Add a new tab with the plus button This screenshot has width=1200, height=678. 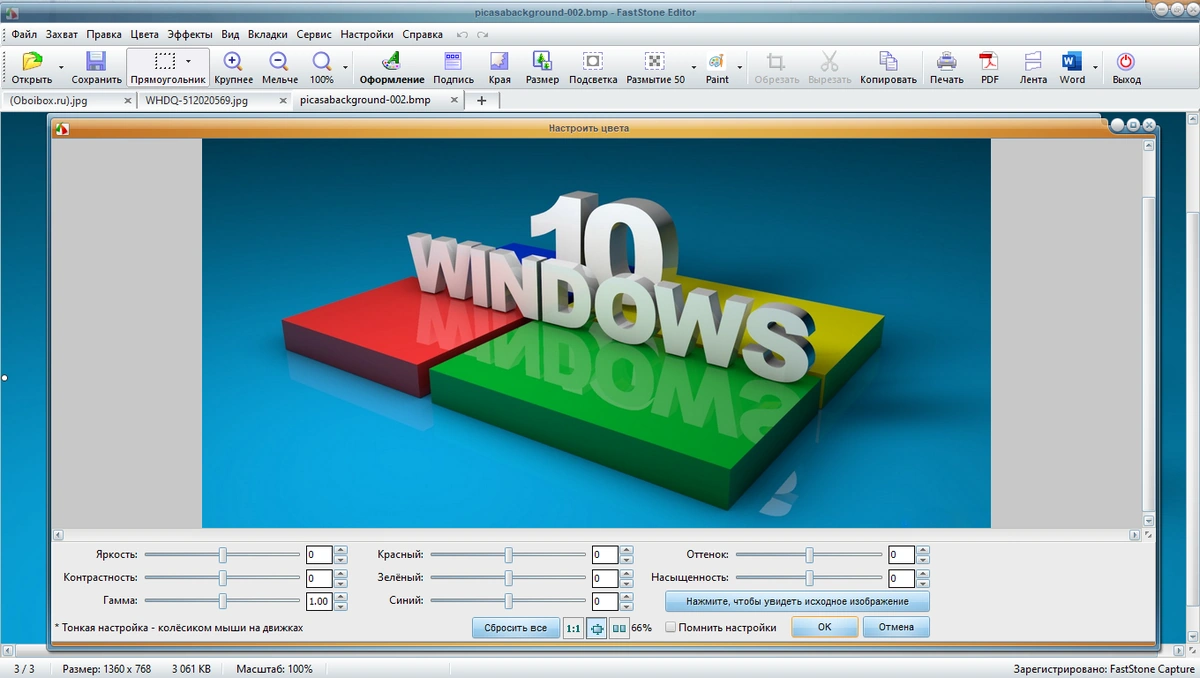tap(482, 101)
